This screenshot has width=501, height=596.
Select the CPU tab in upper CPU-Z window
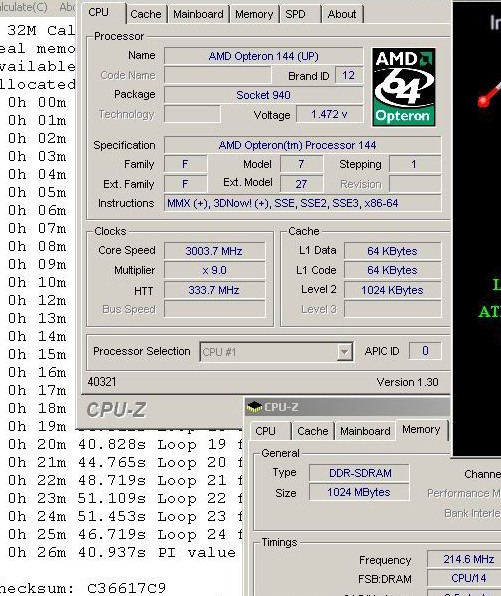click(x=101, y=13)
